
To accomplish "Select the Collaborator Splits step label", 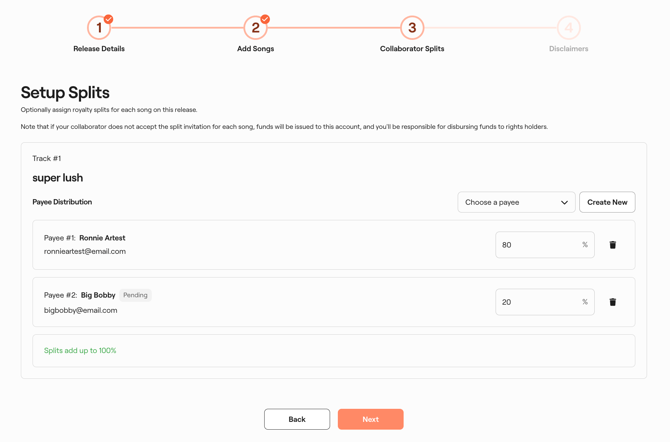I will 412,49.
